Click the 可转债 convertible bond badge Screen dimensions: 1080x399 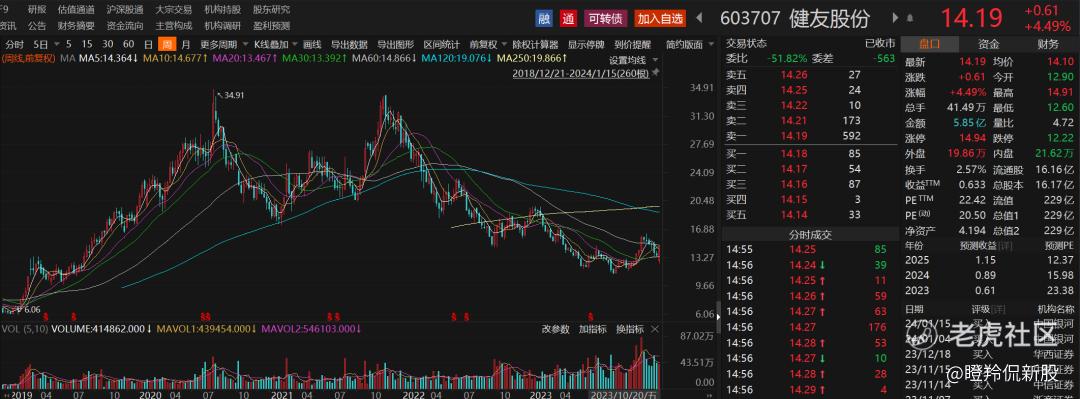tap(605, 19)
